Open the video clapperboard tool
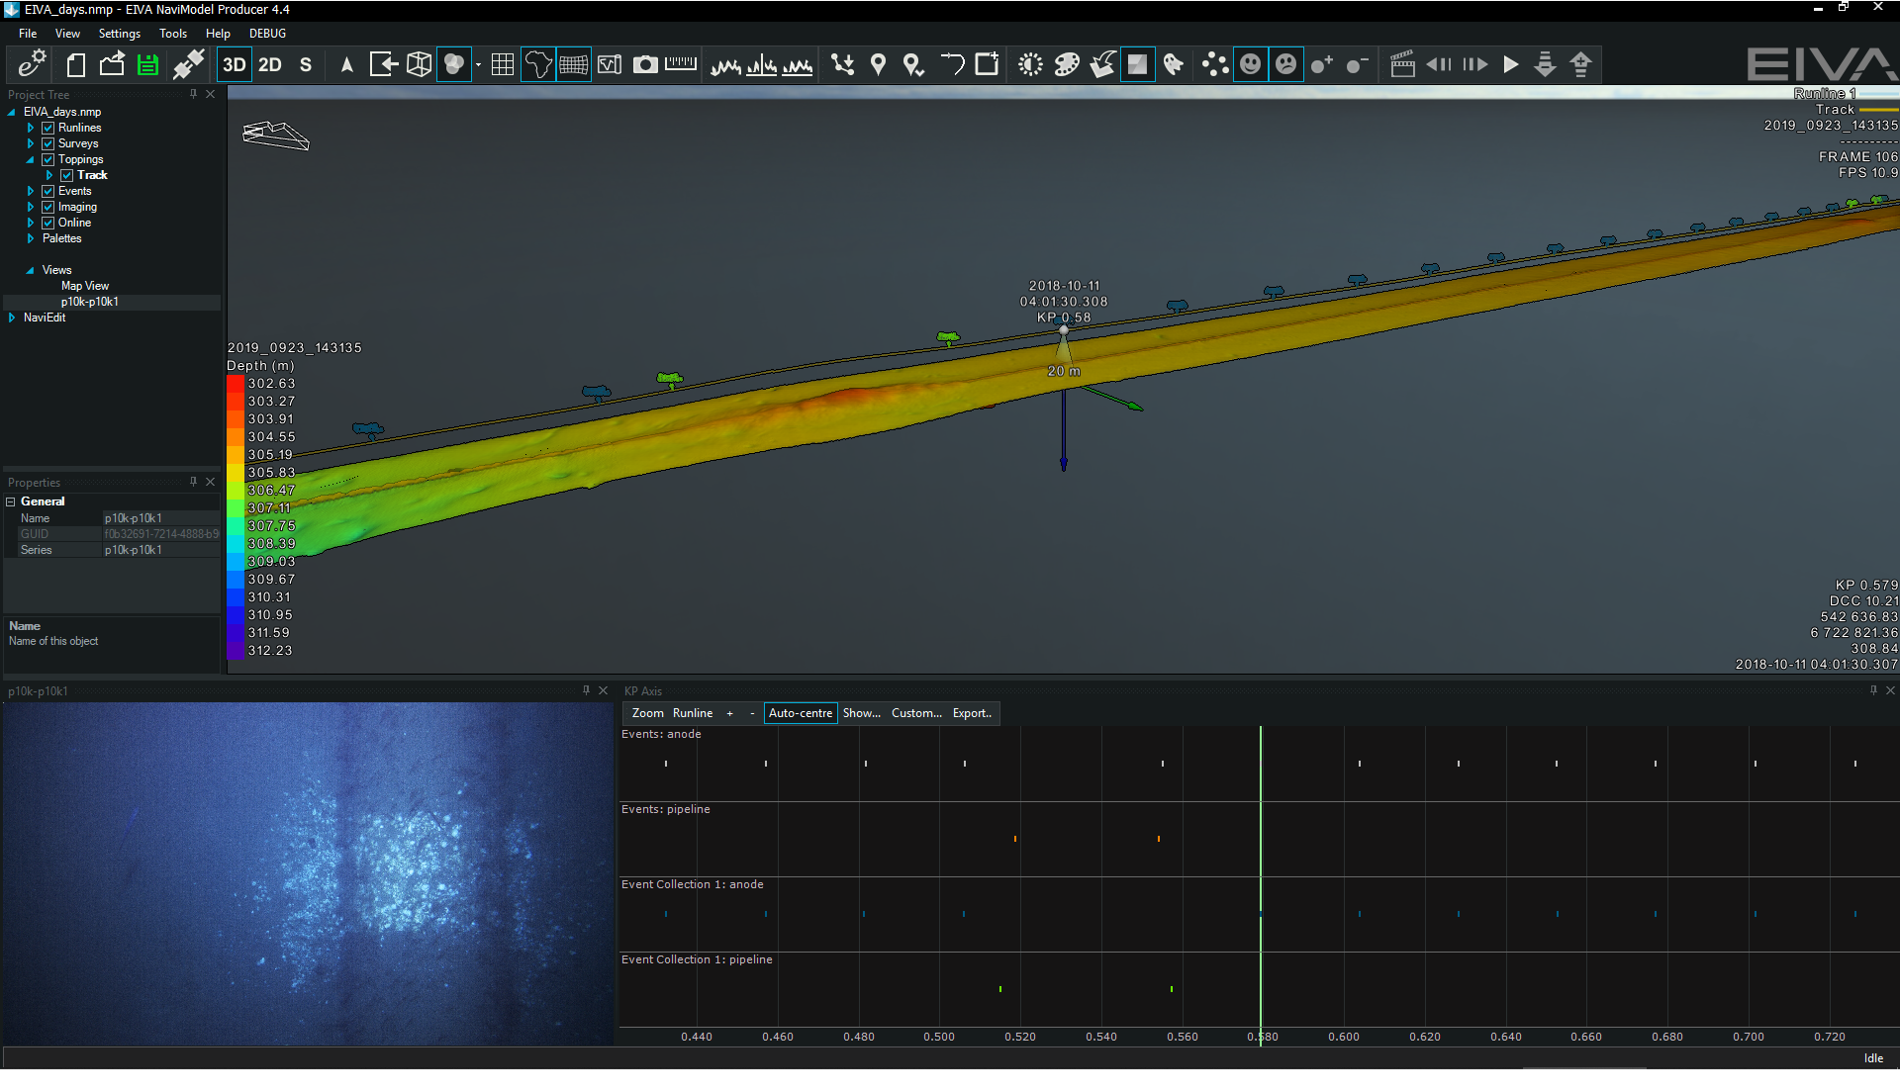 [x=1403, y=64]
